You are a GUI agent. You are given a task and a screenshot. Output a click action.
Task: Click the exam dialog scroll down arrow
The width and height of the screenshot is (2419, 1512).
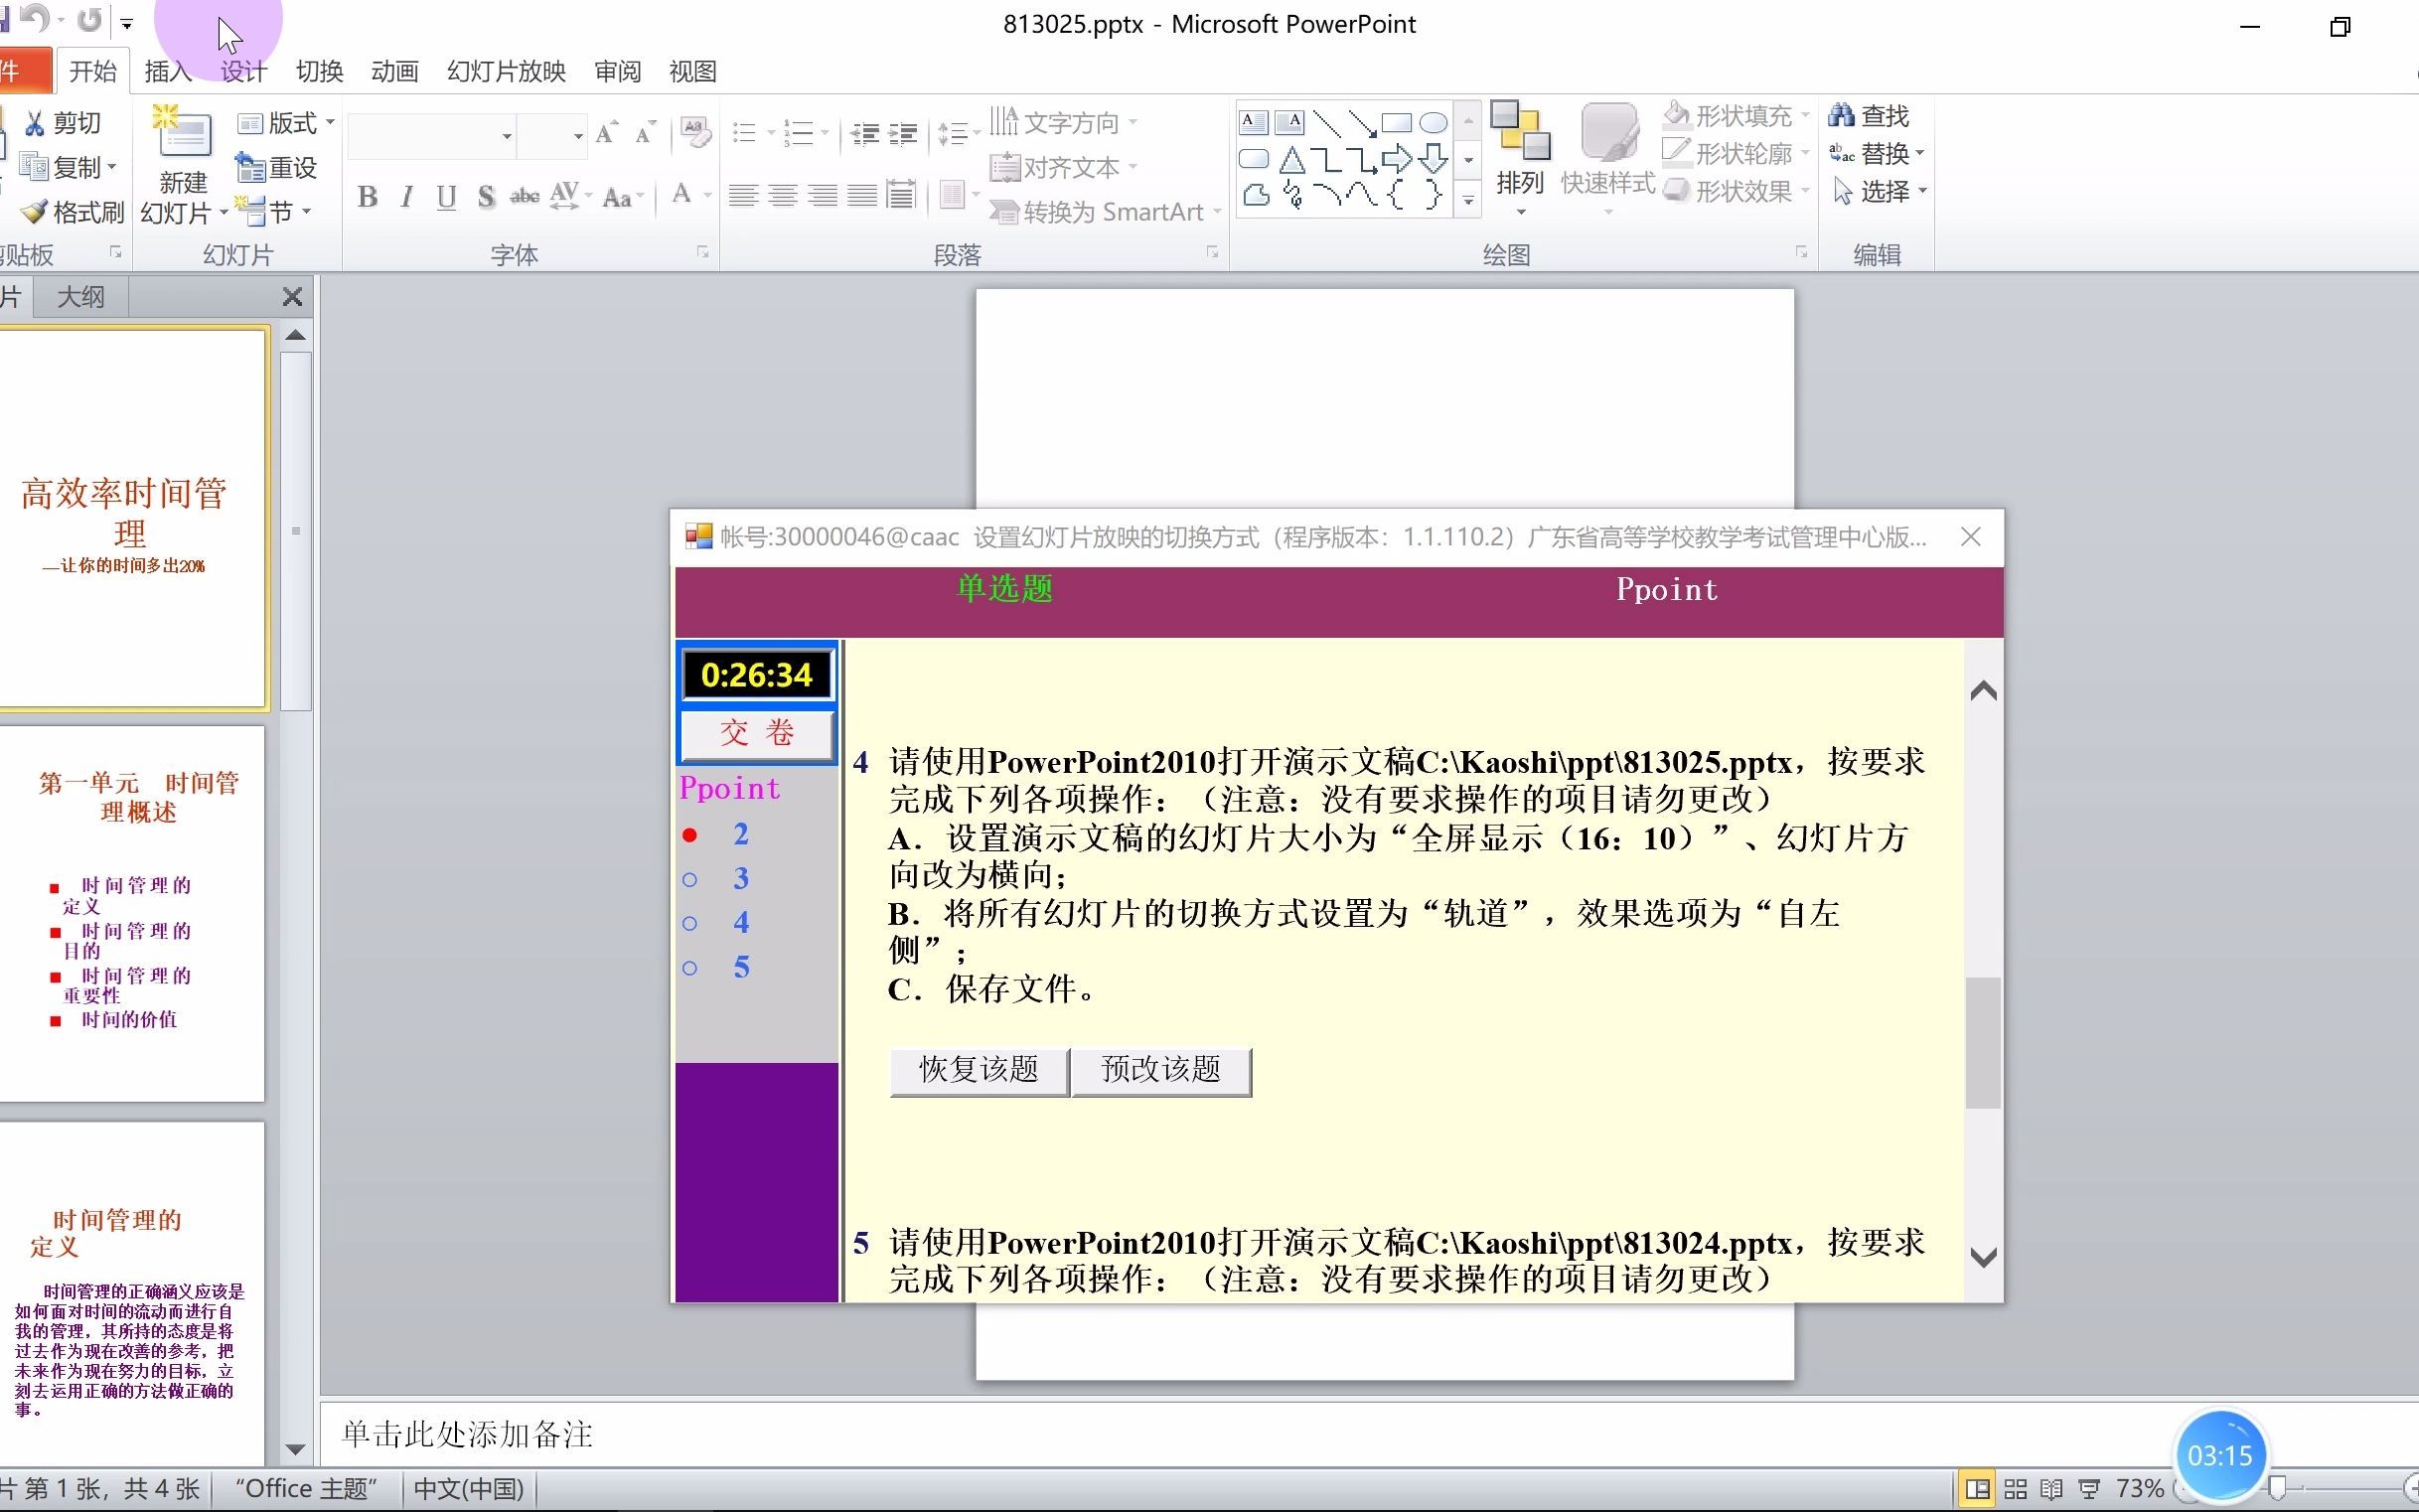coord(1983,1257)
